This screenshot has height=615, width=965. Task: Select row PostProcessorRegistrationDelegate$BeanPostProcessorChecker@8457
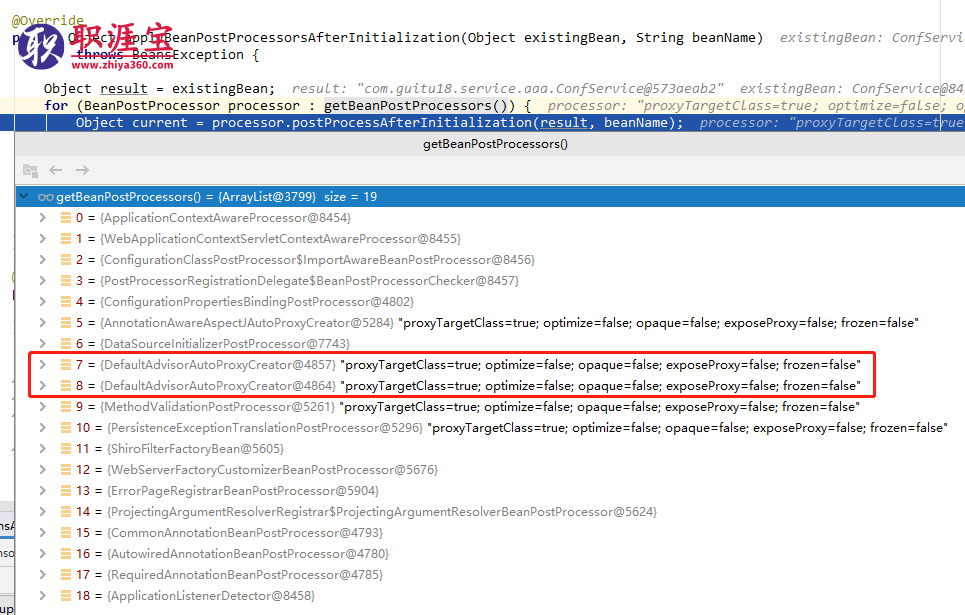point(490,280)
